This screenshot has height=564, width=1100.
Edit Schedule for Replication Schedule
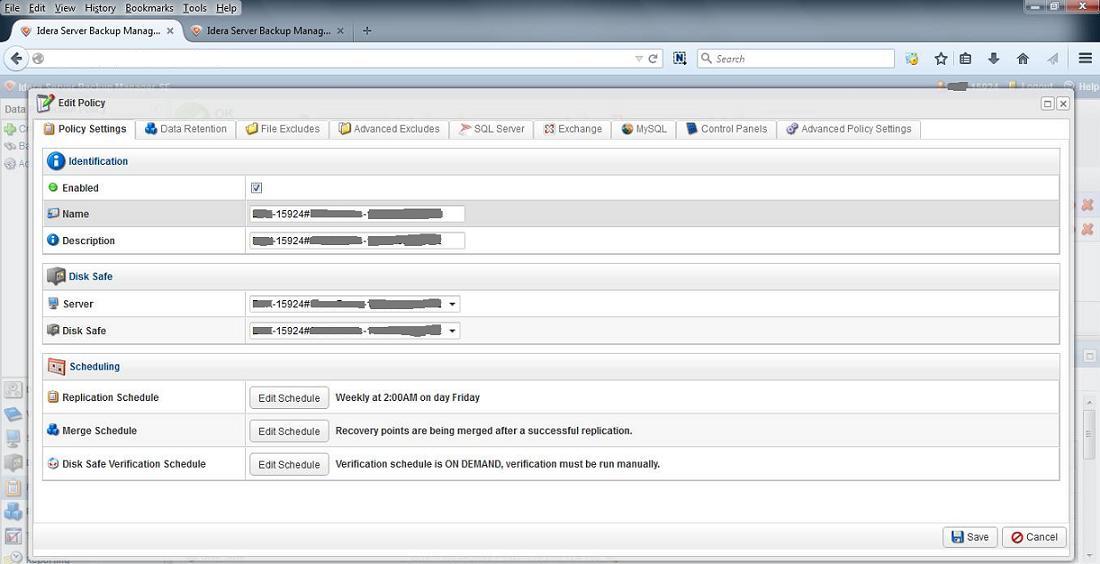[x=289, y=398]
